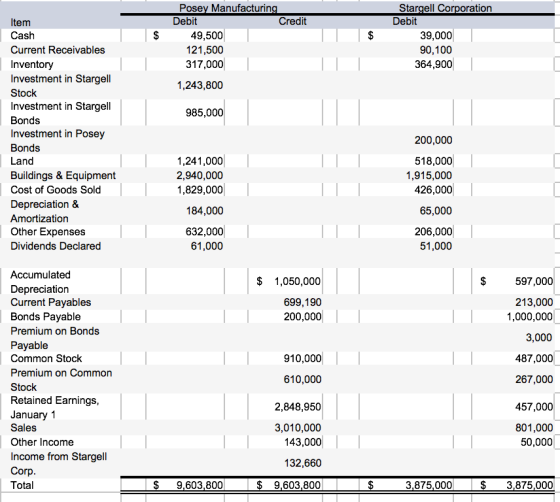
Task: Select Income from Stargell value 132,660
Action: coord(303,463)
